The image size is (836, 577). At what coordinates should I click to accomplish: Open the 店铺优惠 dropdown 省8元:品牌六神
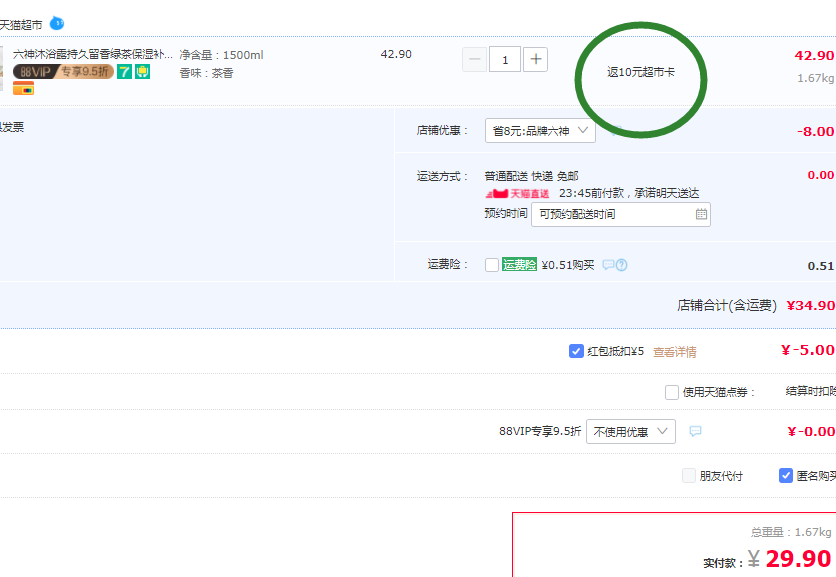[540, 131]
